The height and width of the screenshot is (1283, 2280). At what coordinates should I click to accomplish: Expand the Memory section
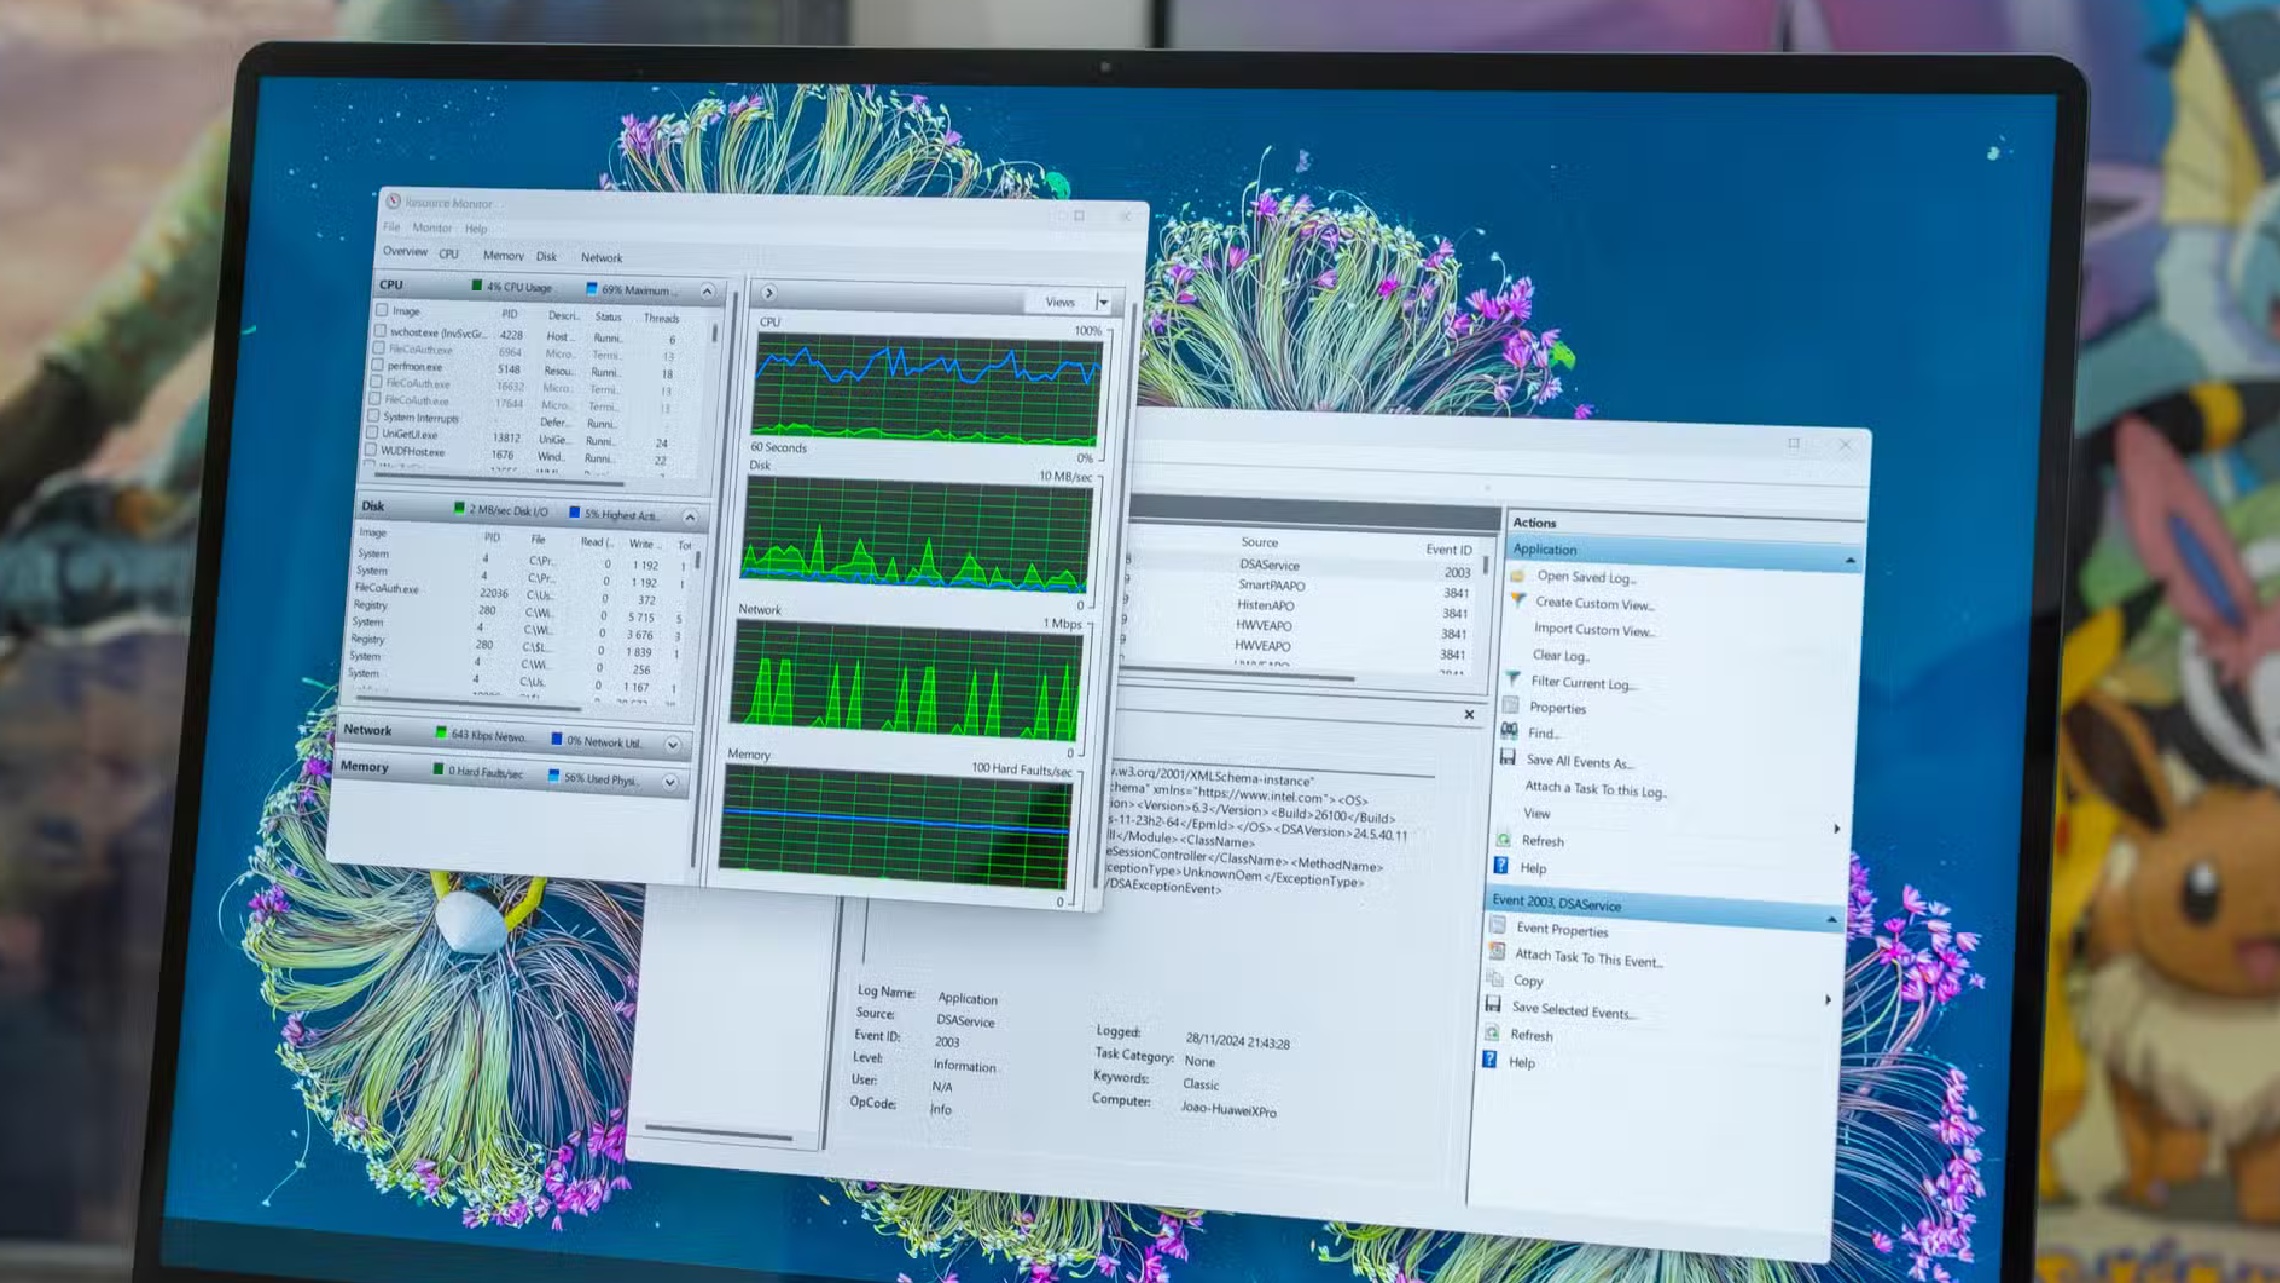pyautogui.click(x=670, y=782)
